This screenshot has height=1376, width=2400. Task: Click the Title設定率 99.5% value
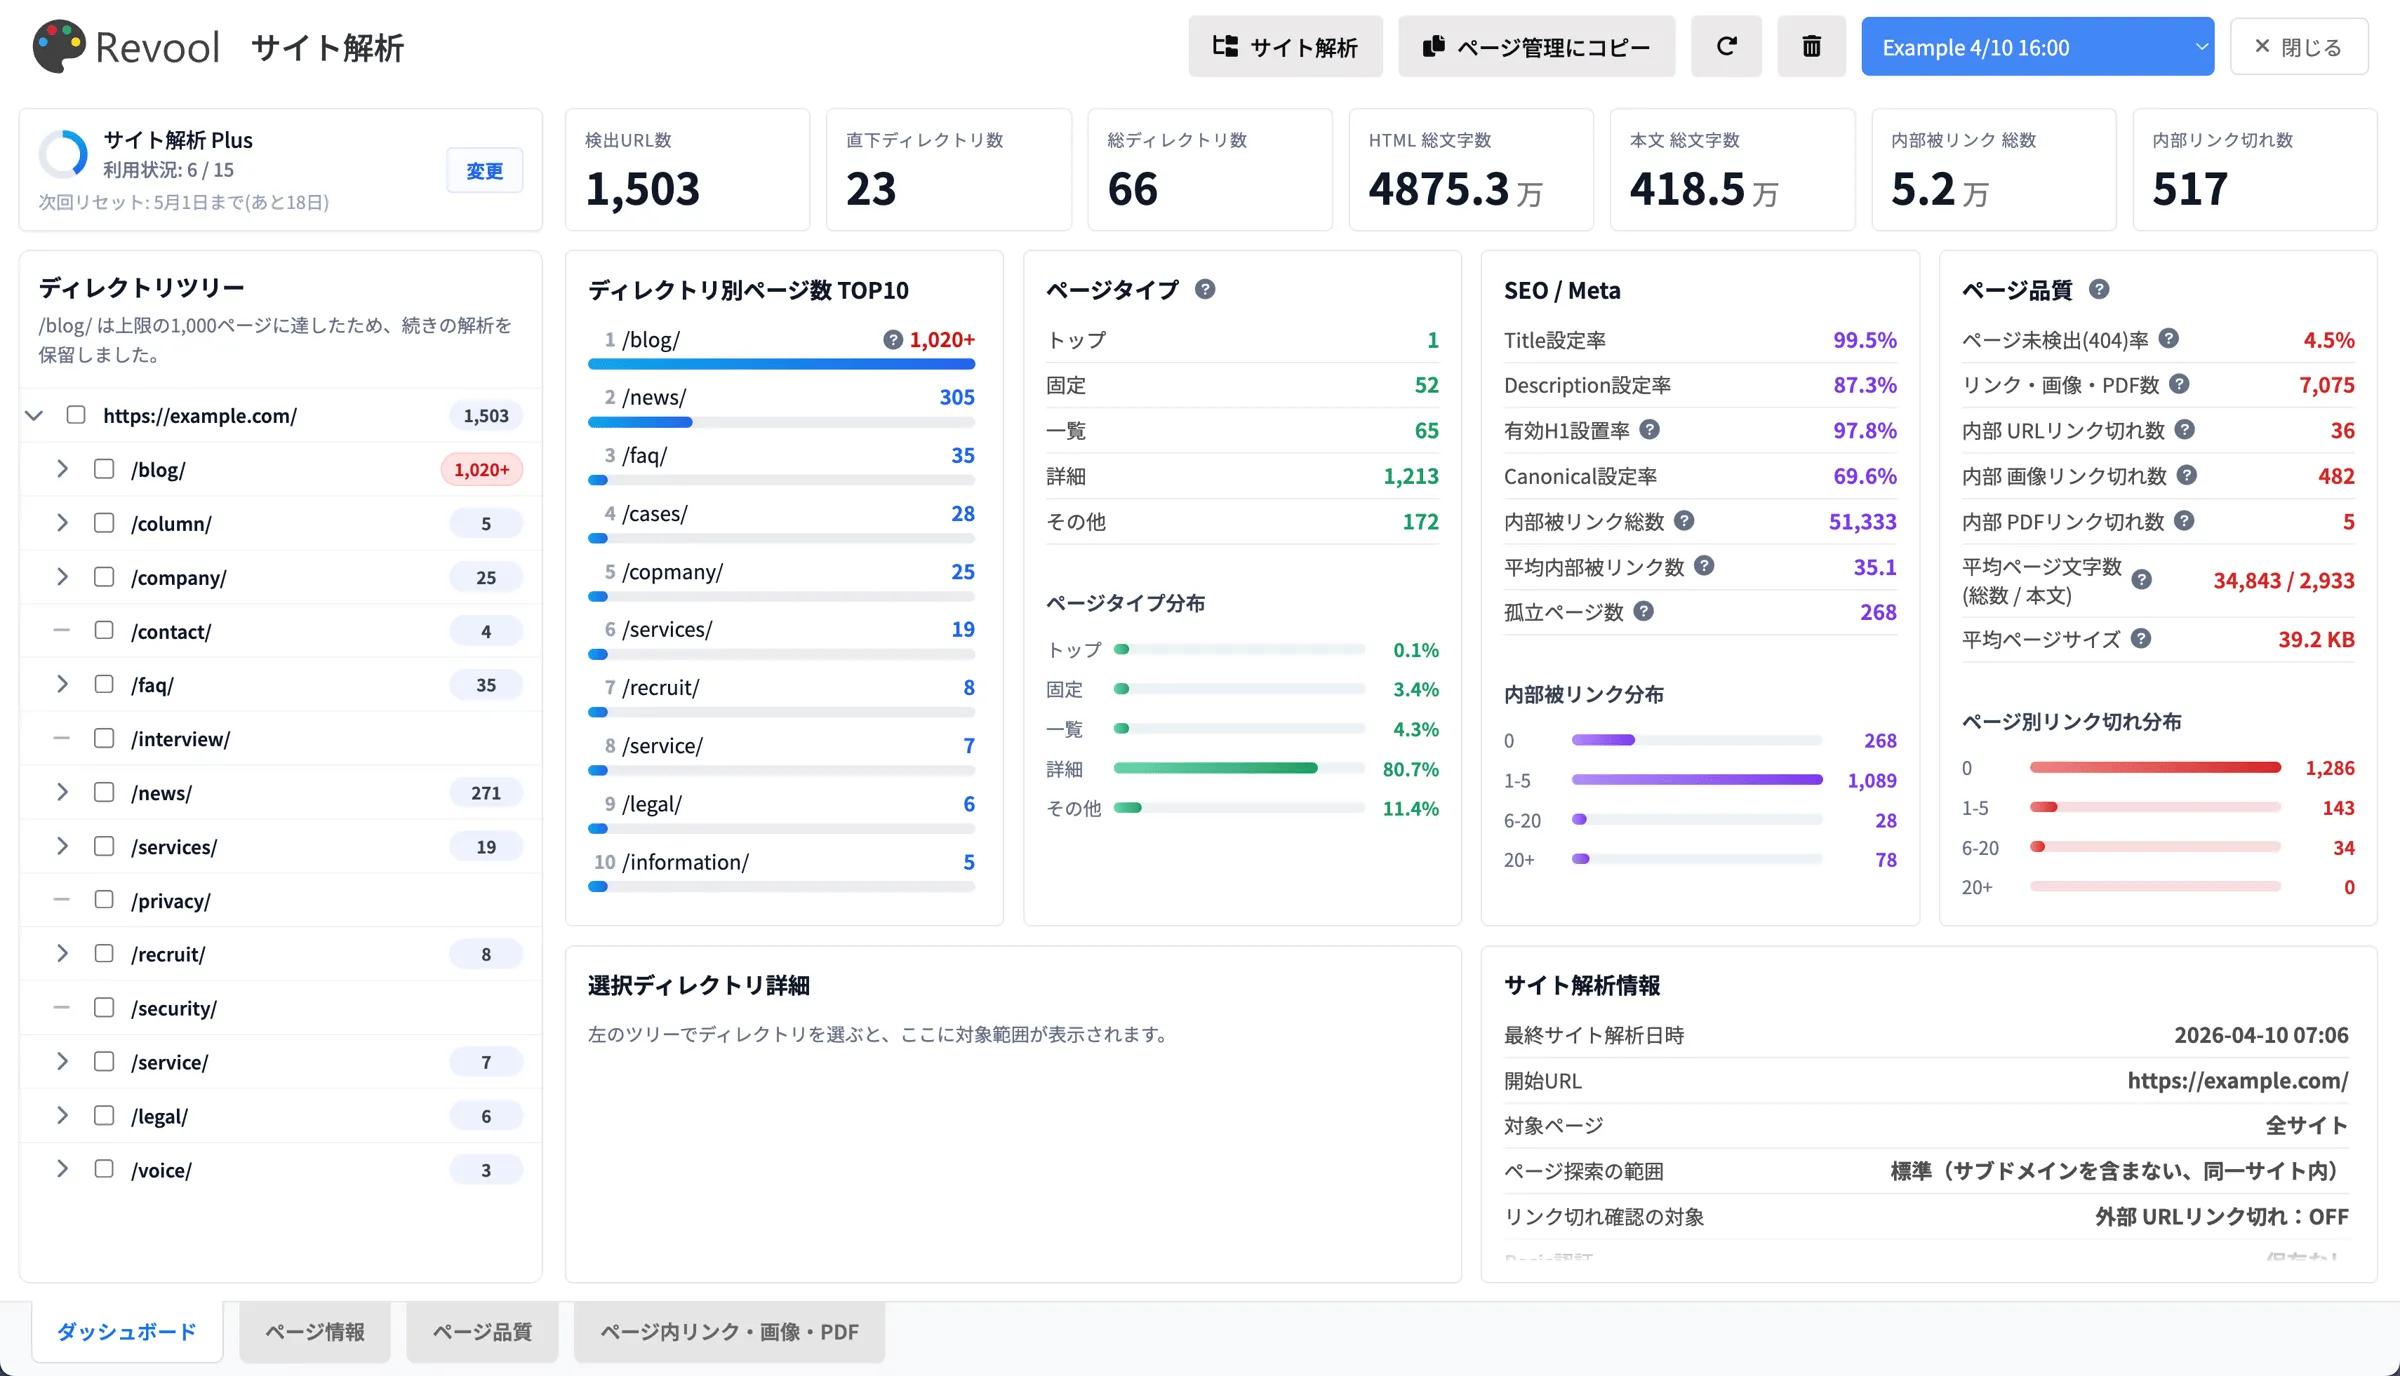click(x=1864, y=340)
